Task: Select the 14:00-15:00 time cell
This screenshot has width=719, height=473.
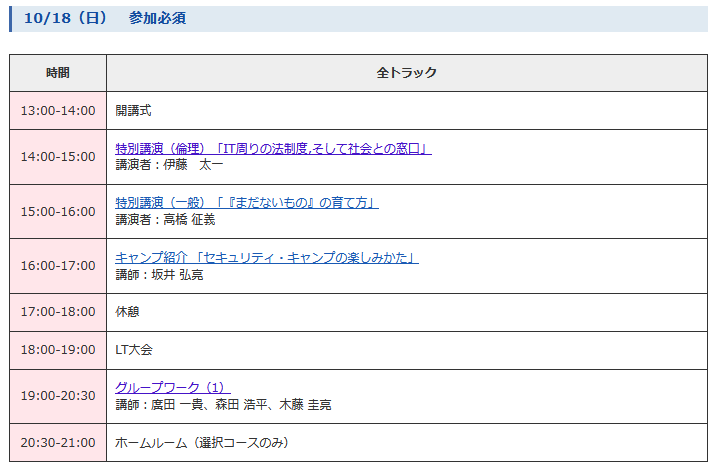Action: click(58, 157)
